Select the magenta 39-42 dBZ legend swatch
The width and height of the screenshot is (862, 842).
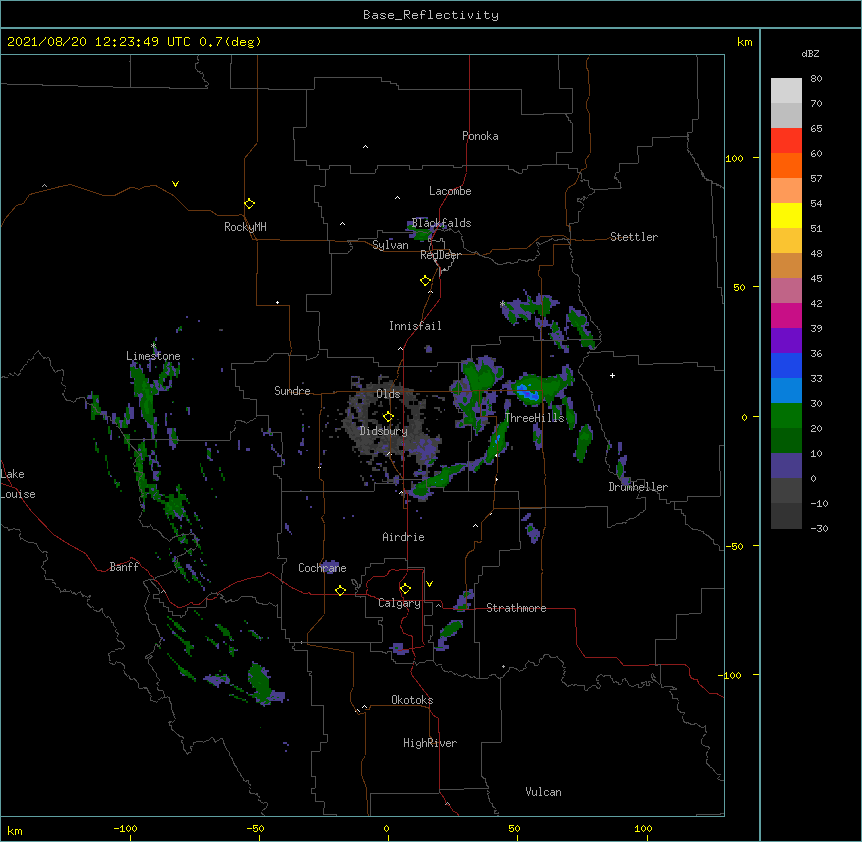pos(786,315)
